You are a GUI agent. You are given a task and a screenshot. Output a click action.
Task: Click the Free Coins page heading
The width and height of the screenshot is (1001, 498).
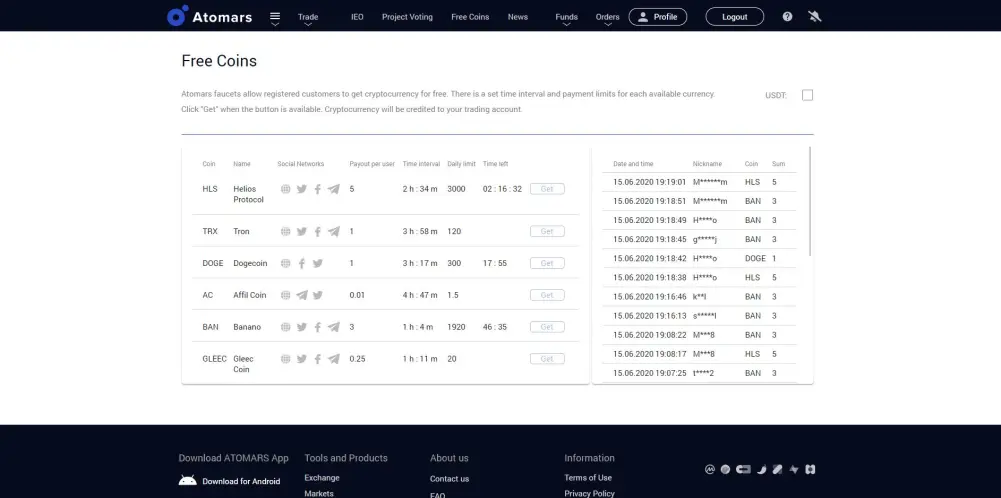[x=219, y=61]
